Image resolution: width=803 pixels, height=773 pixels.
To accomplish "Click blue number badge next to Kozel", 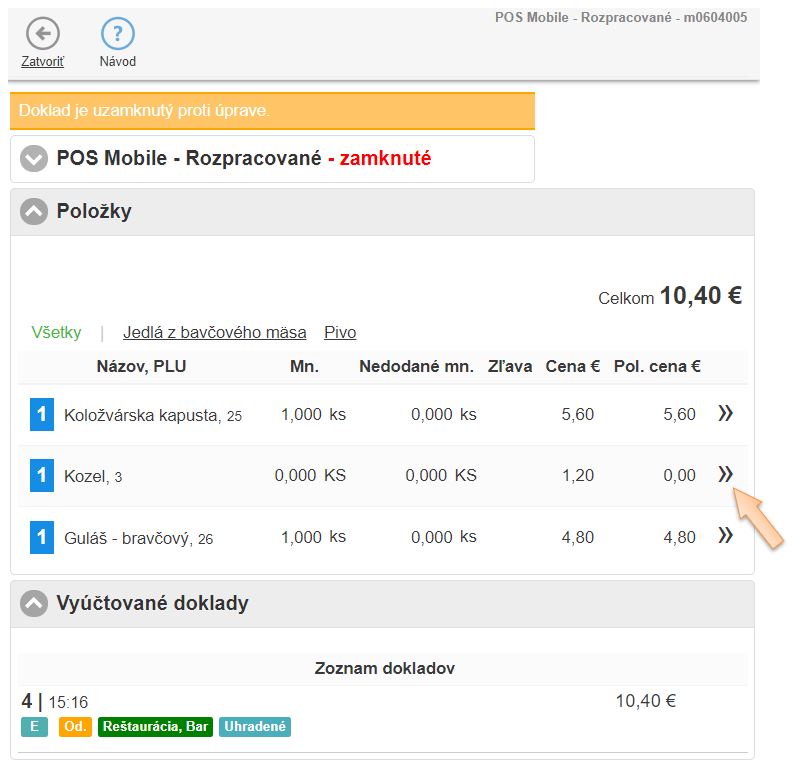I will coord(41,476).
